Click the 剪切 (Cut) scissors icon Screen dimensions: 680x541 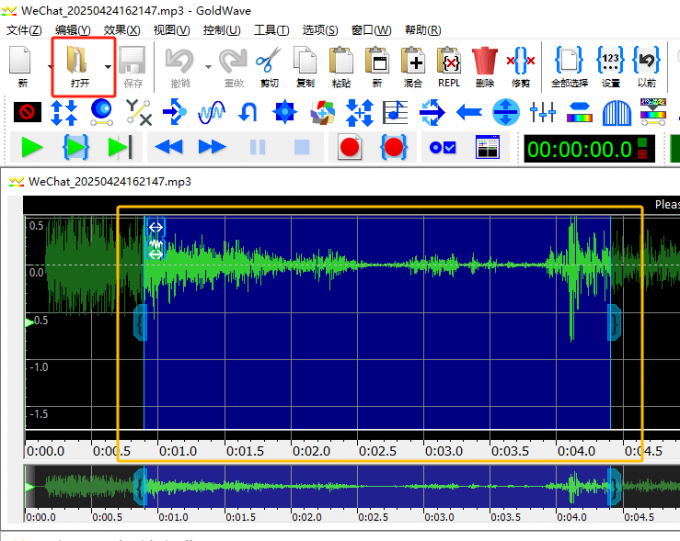[x=268, y=60]
